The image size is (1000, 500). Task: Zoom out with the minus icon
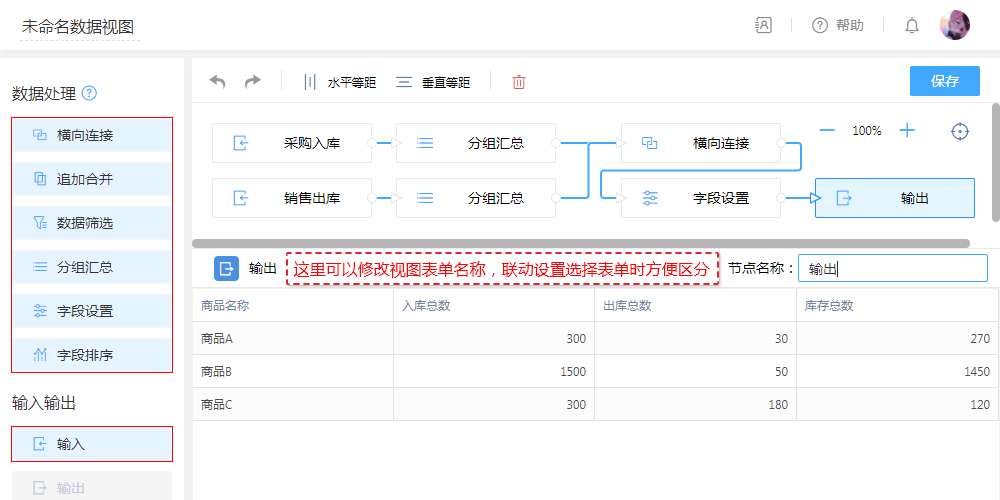click(827, 130)
